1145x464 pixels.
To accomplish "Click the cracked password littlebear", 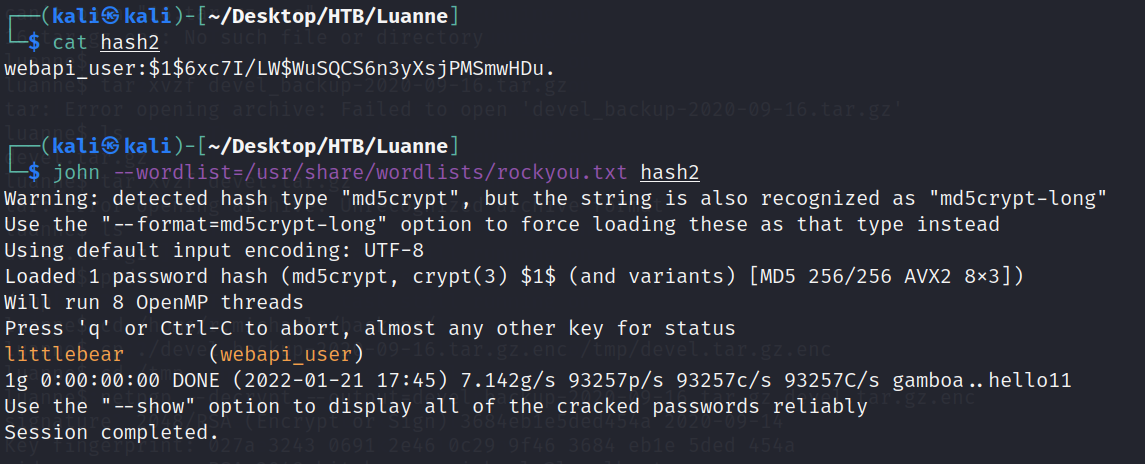I will tap(64, 354).
